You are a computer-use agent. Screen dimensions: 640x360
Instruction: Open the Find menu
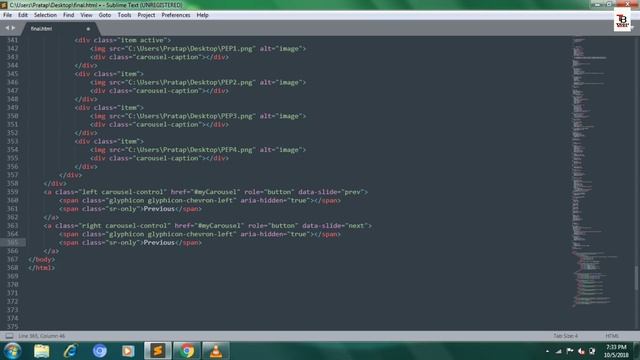[68, 15]
